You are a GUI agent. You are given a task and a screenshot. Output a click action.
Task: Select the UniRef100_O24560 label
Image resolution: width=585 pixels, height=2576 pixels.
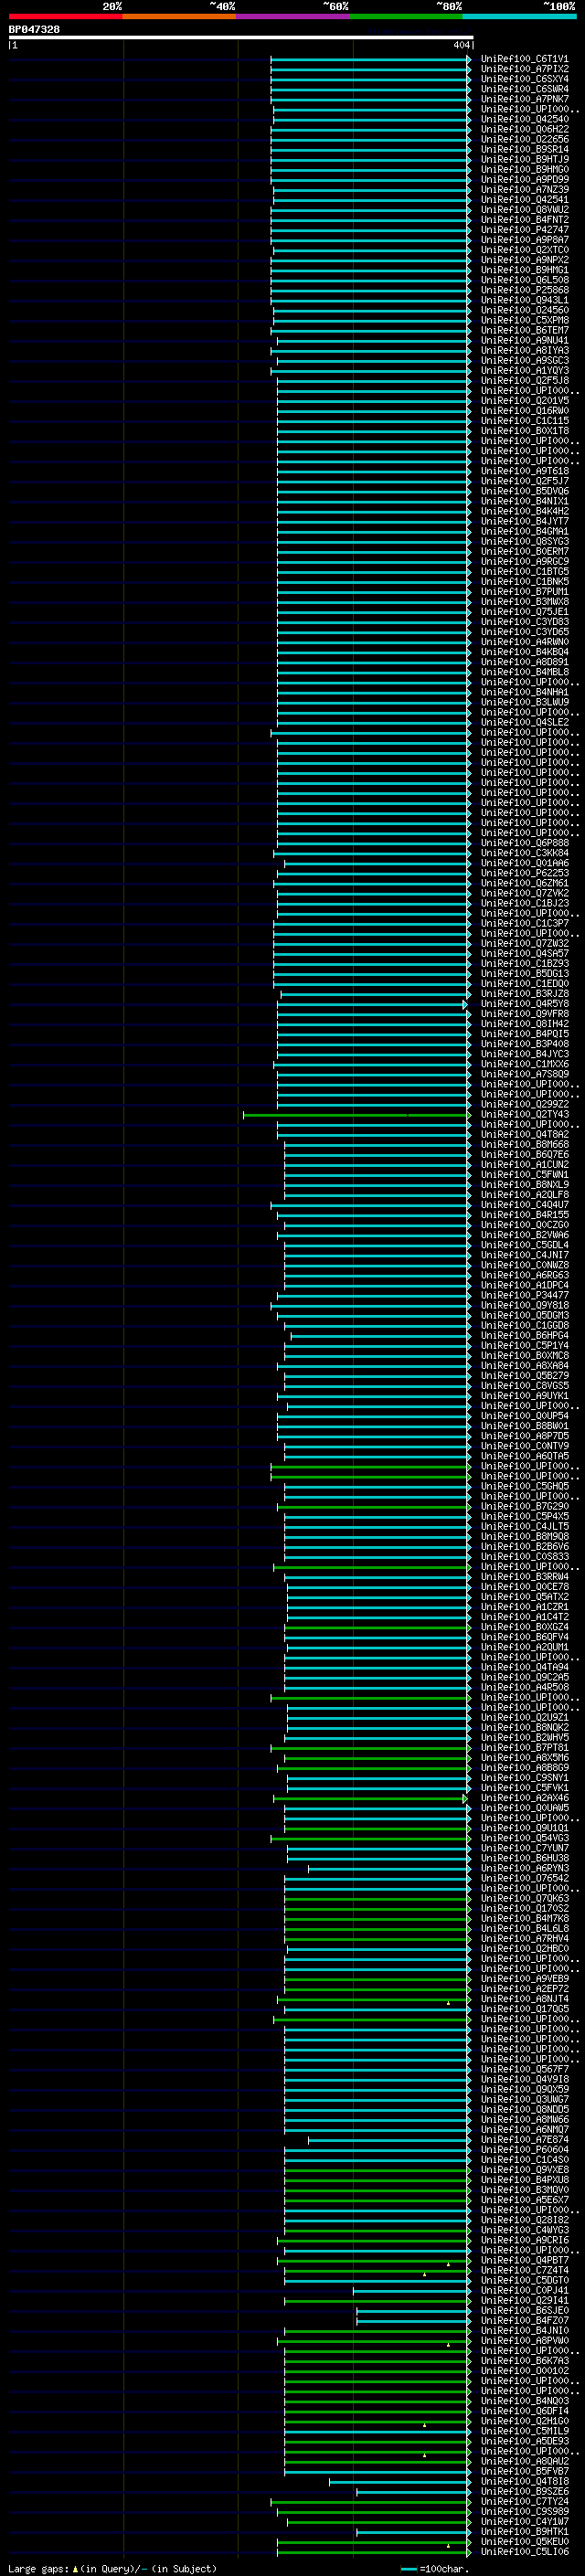tap(525, 310)
